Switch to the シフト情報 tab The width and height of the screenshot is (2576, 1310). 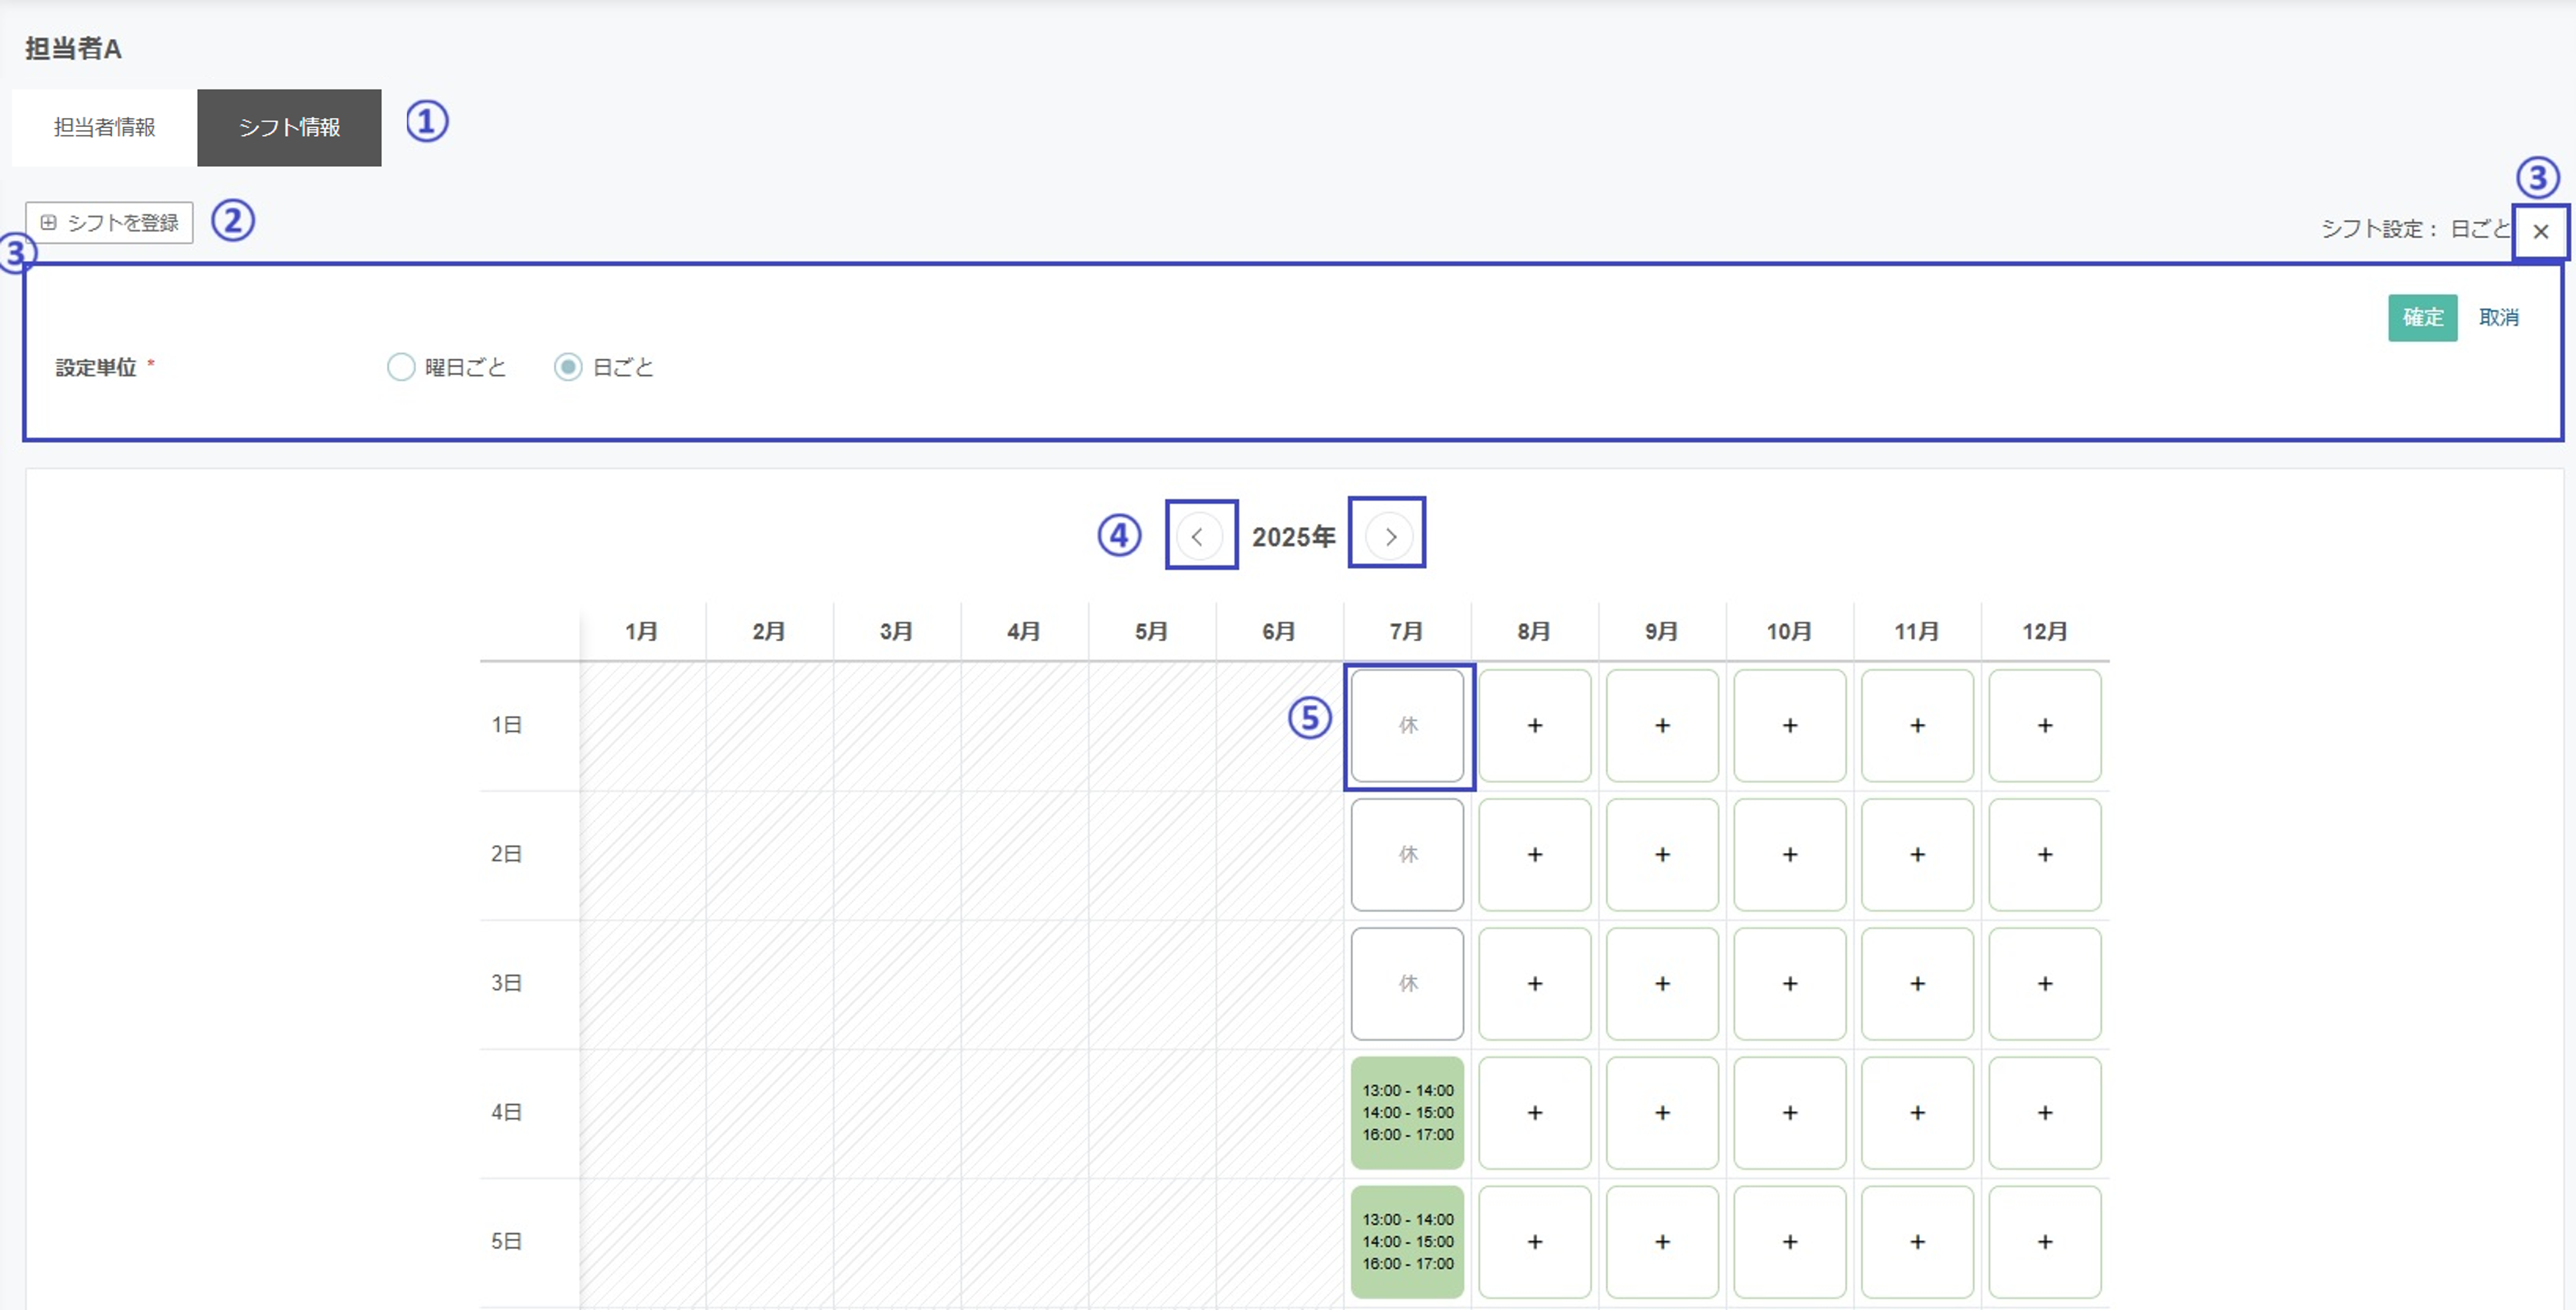pyautogui.click(x=289, y=127)
